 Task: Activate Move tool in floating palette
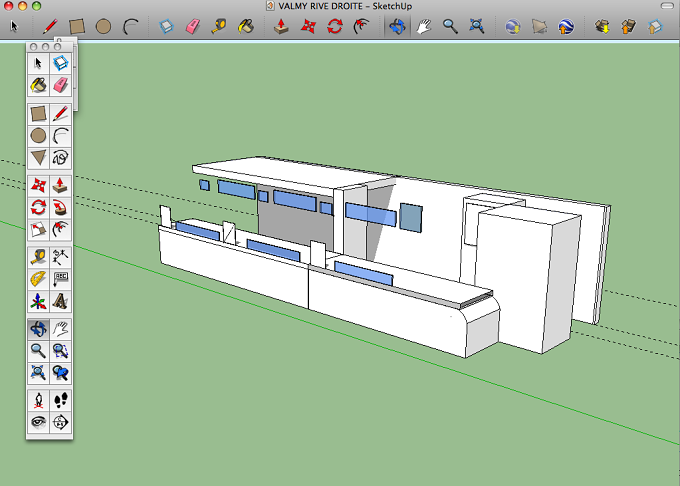click(38, 186)
